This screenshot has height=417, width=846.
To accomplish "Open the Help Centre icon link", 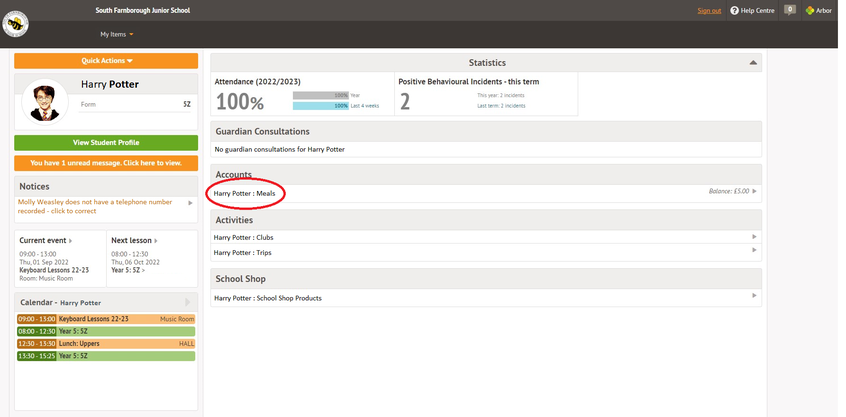I will coord(734,11).
